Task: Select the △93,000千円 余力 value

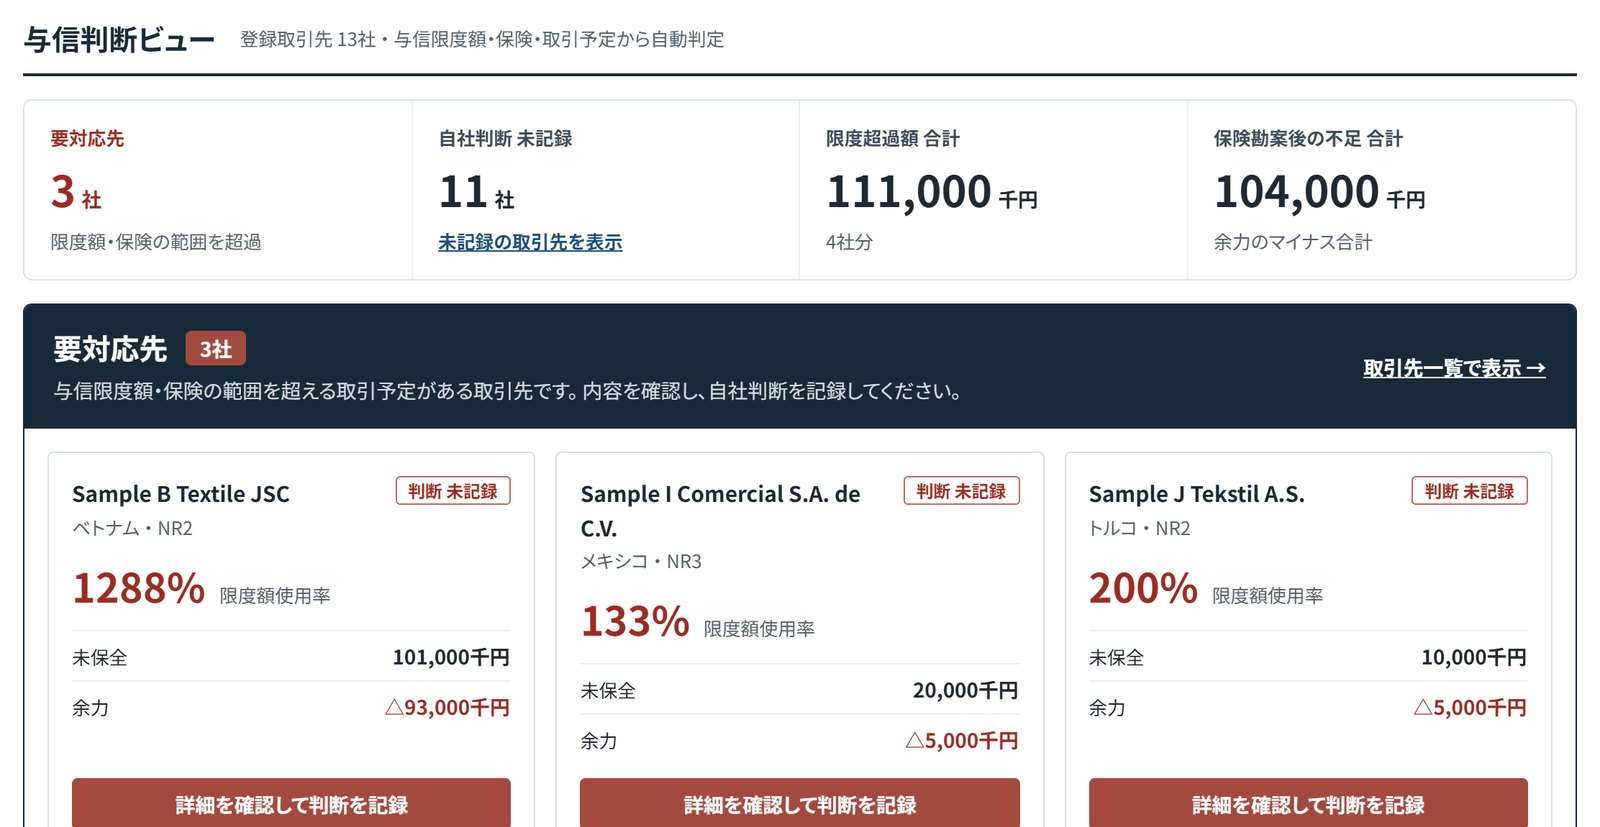Action: pyautogui.click(x=447, y=707)
